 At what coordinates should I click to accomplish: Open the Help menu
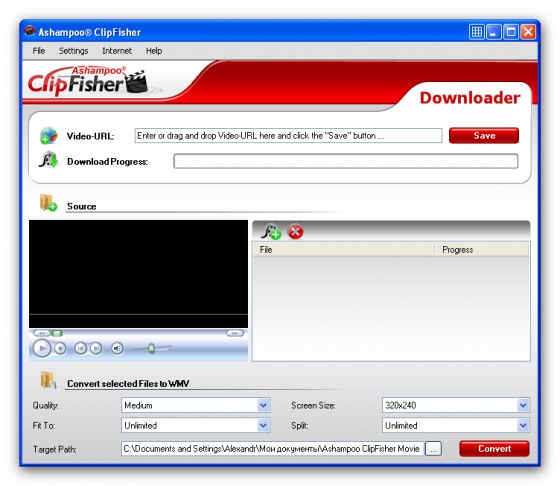point(154,51)
